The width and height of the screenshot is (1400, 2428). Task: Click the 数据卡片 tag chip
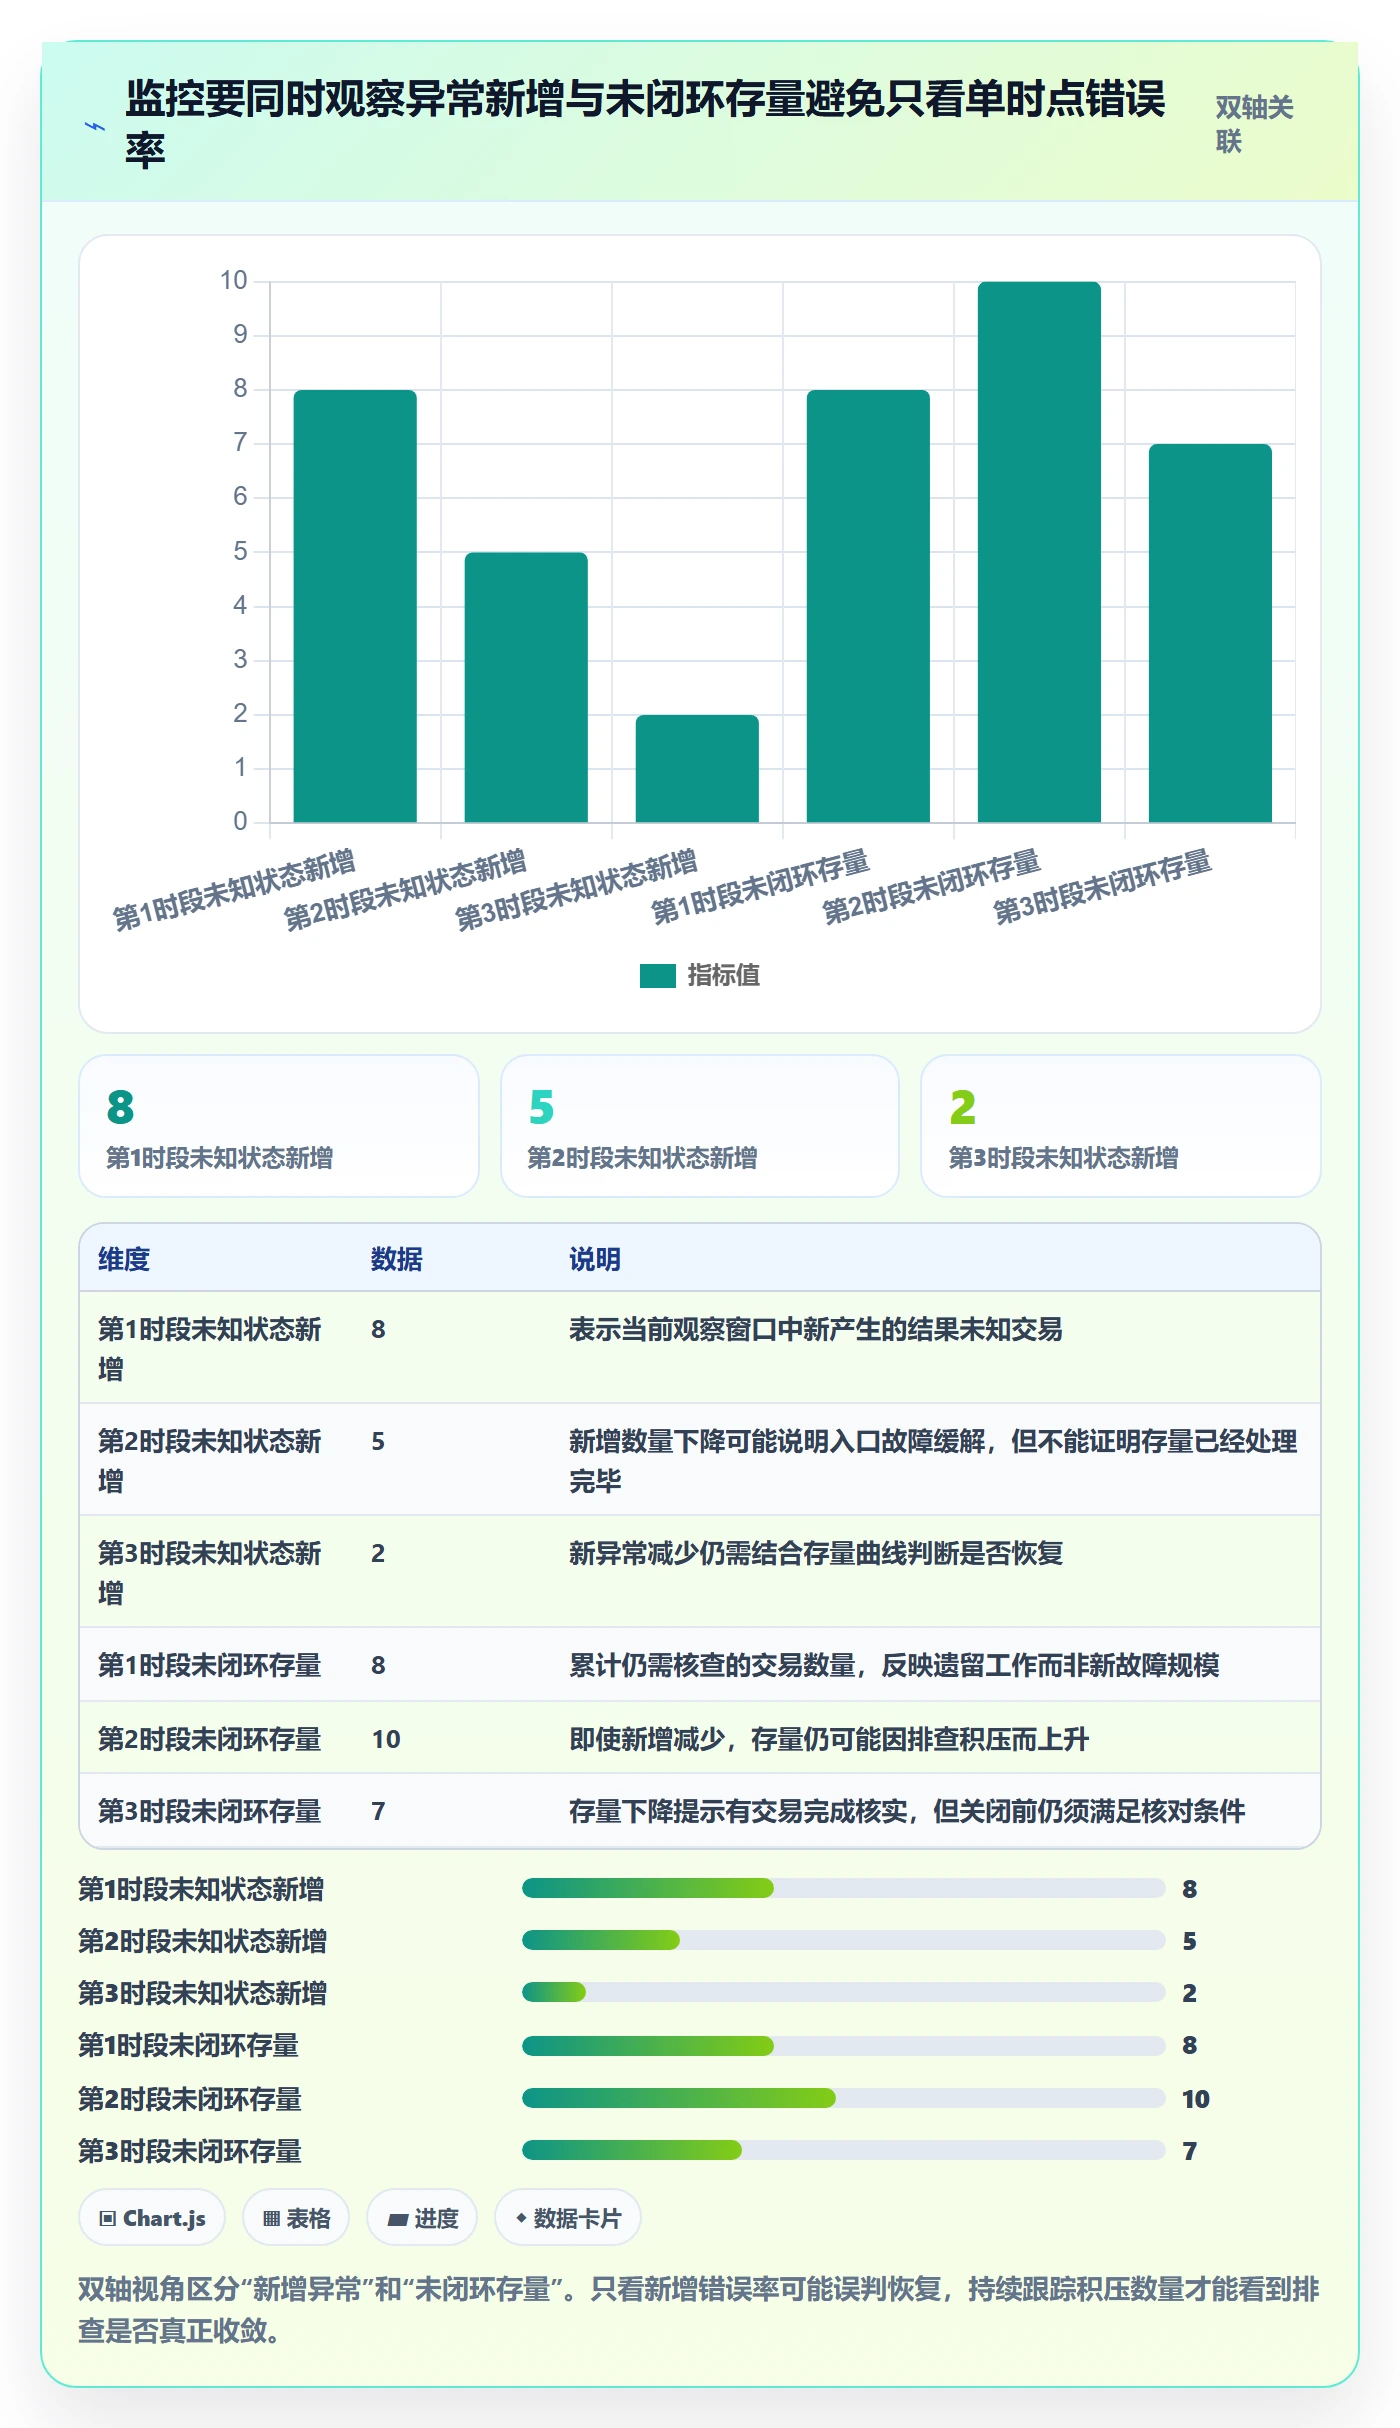[568, 2218]
